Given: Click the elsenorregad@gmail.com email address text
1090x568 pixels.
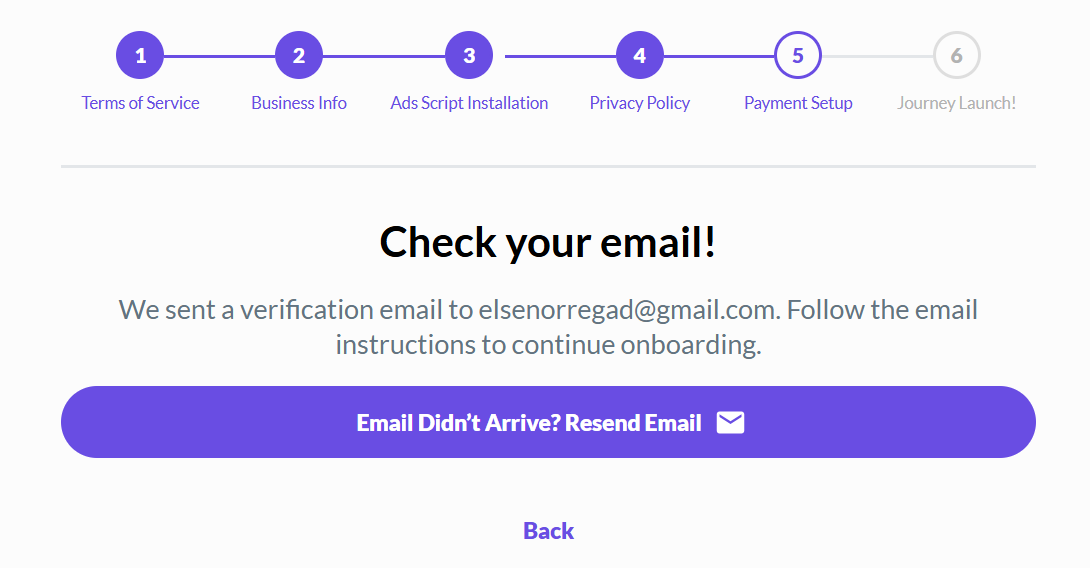Looking at the screenshot, I should (627, 310).
